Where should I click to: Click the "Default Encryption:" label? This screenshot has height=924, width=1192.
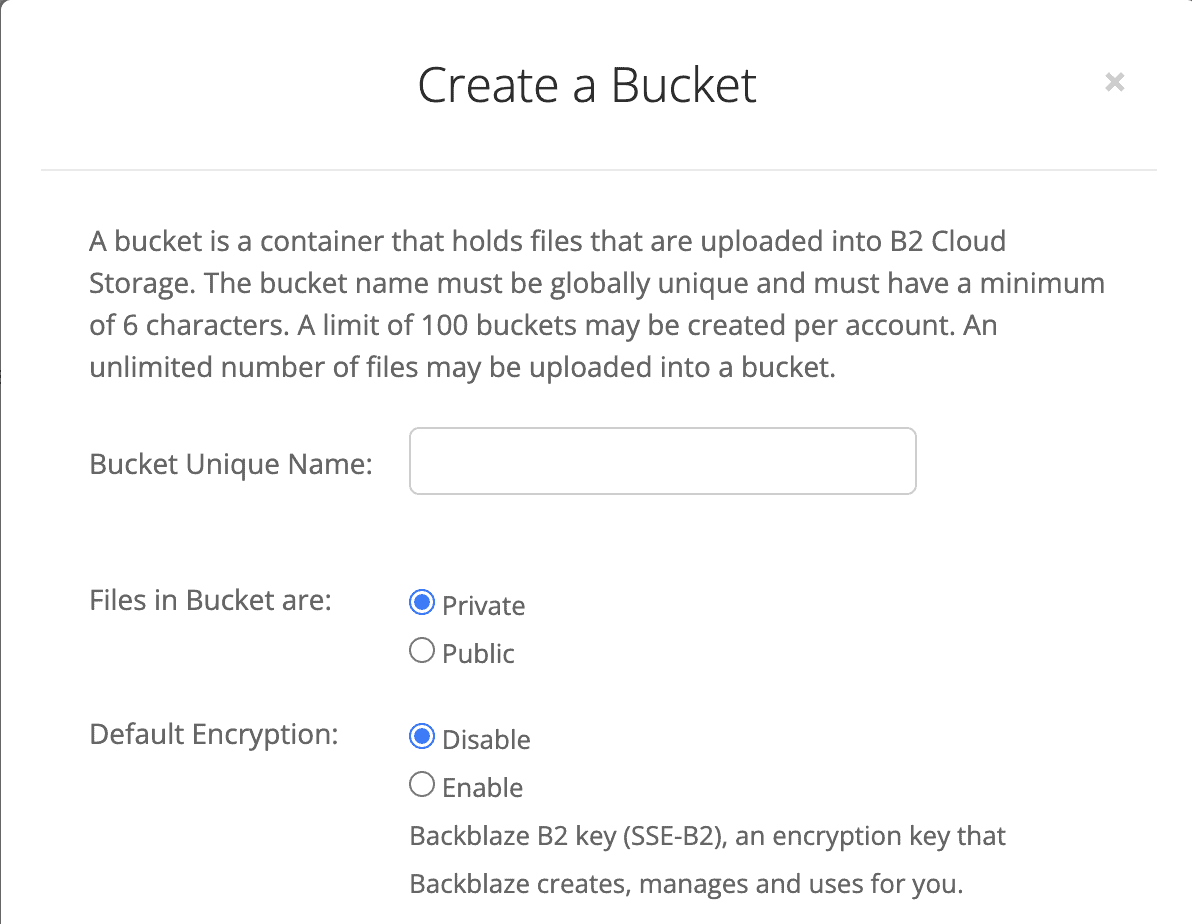(214, 735)
